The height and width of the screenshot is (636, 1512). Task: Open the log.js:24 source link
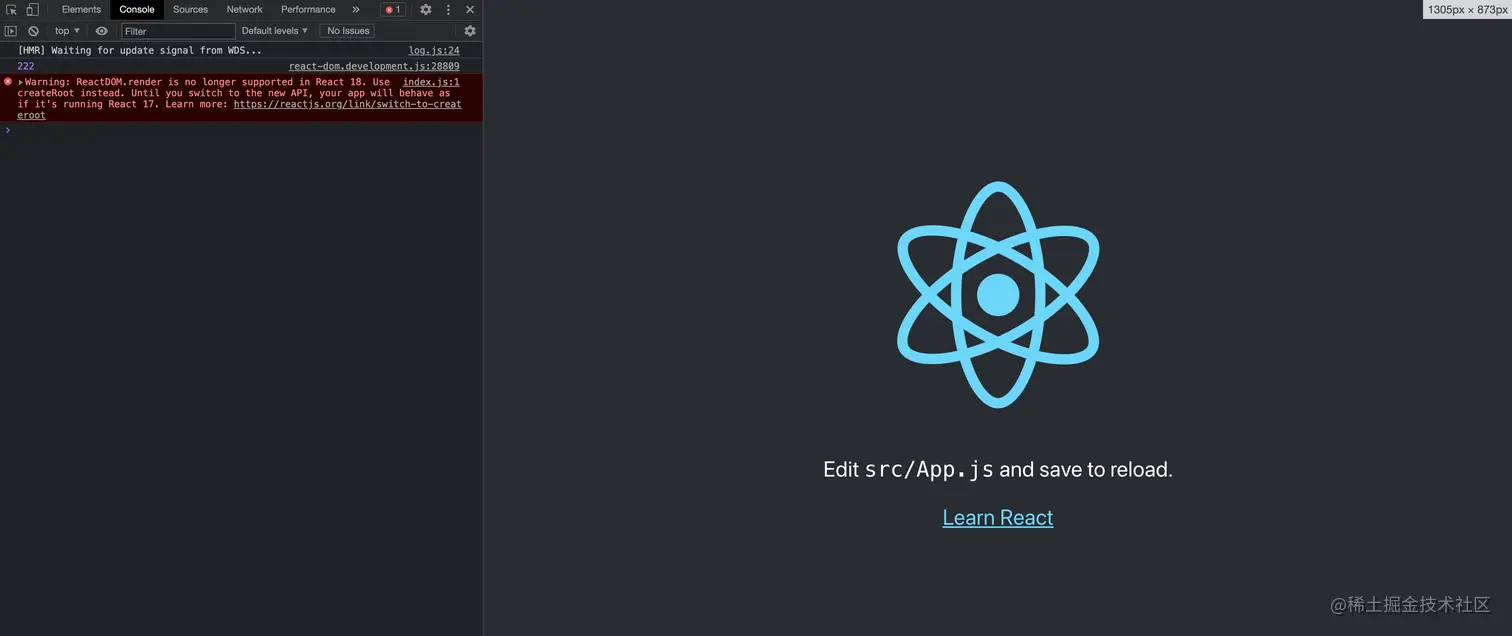(x=434, y=50)
